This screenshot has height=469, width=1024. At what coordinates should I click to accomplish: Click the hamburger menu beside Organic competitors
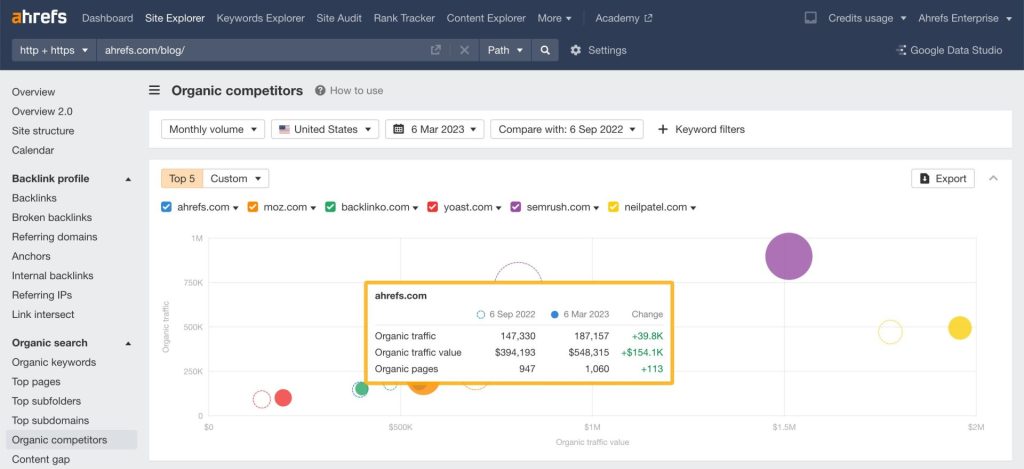click(154, 90)
